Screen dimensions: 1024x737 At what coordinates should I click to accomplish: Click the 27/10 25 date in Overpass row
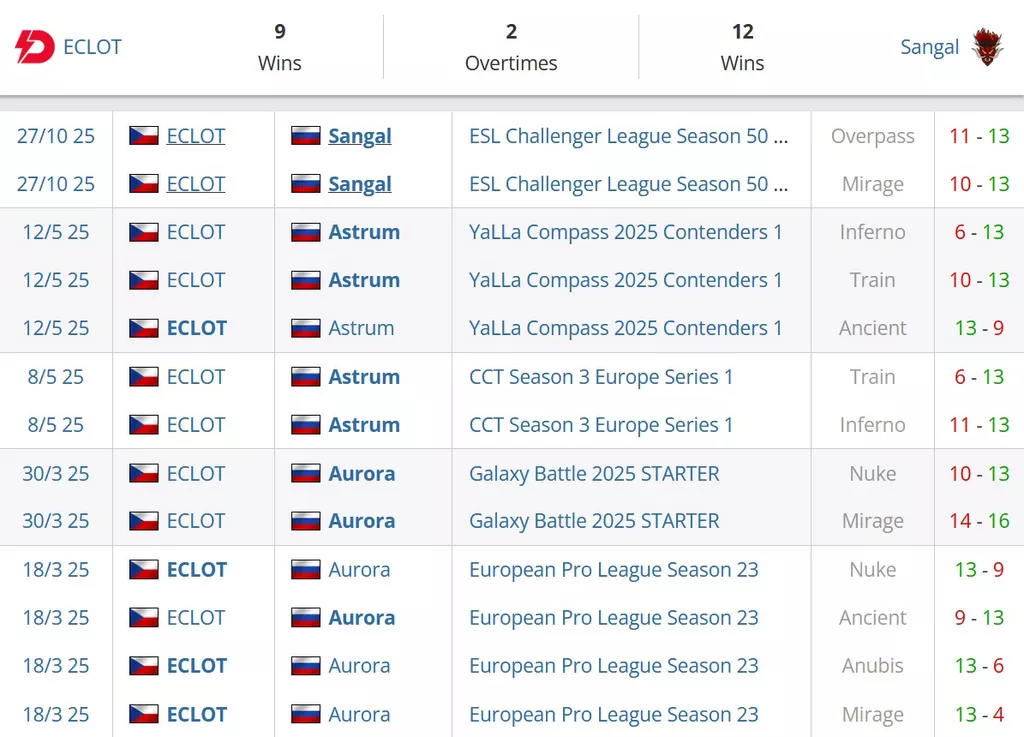(x=56, y=136)
